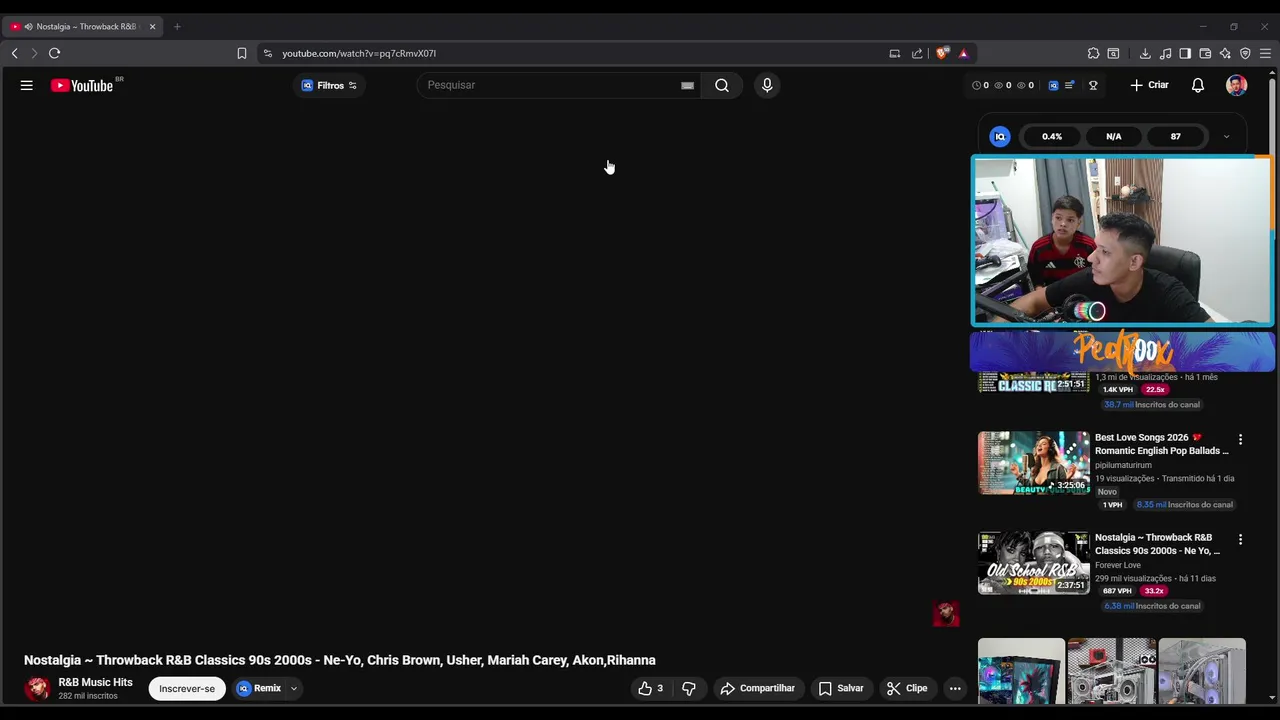The width and height of the screenshot is (1280, 720).
Task: Click Inscrever-se to subscribe
Action: click(x=187, y=689)
